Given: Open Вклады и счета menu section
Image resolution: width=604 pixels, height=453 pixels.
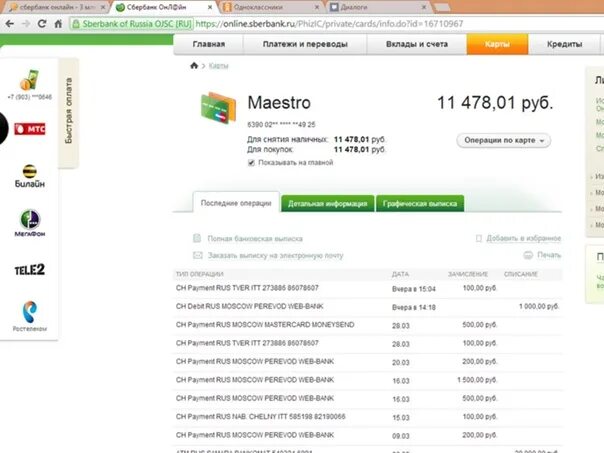Looking at the screenshot, I should 417,44.
